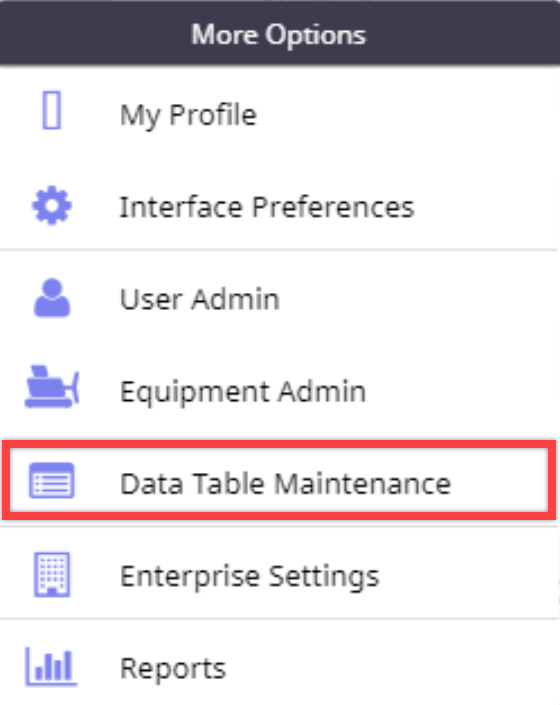Click empty space right of Reports label
The height and width of the screenshot is (705, 560).
[391, 669]
